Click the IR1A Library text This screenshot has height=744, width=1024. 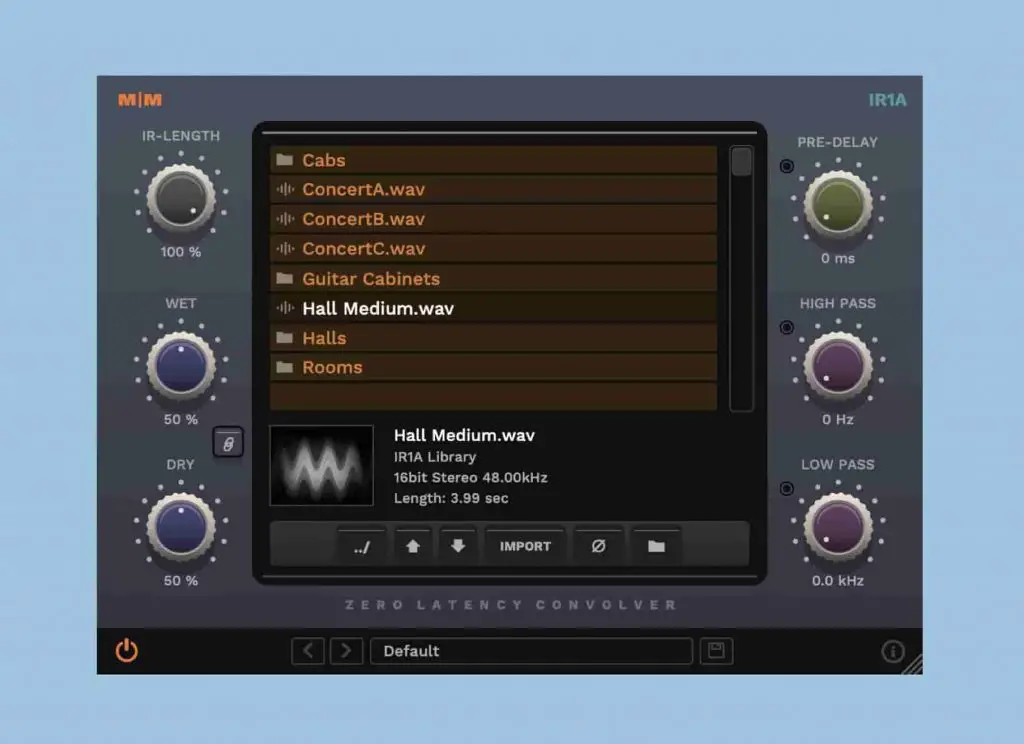pyautogui.click(x=435, y=457)
